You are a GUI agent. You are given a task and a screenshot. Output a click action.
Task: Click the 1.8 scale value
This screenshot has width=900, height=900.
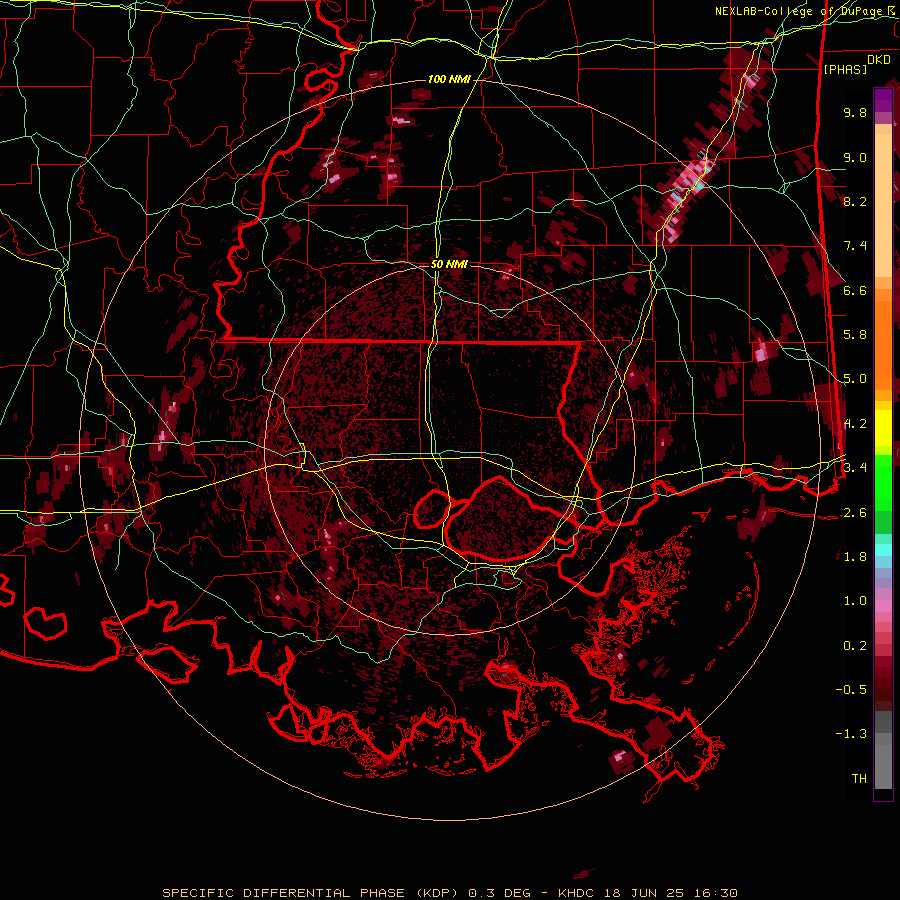click(x=855, y=557)
